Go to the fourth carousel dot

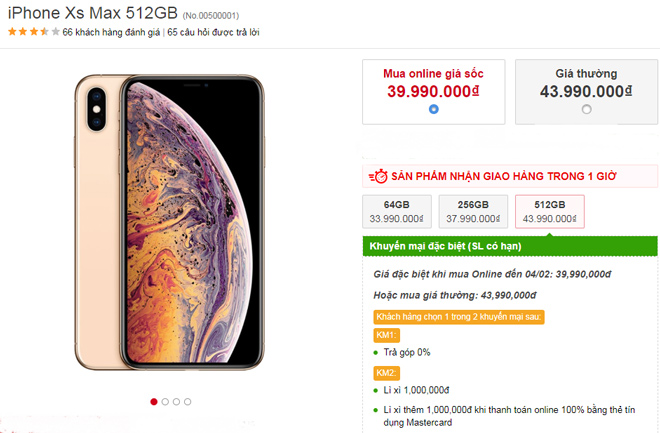coord(188,402)
